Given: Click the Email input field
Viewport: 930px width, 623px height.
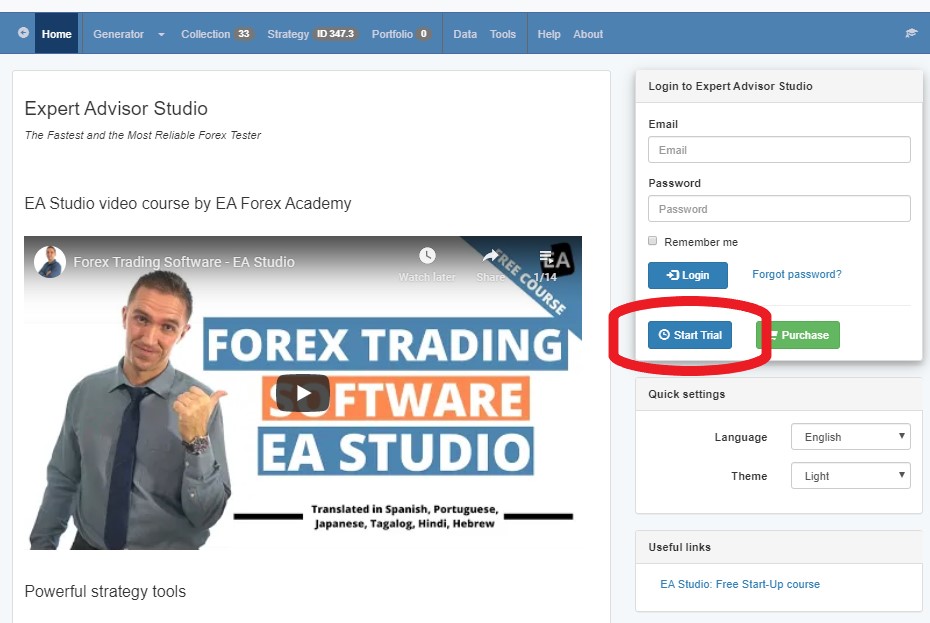Looking at the screenshot, I should coord(779,150).
